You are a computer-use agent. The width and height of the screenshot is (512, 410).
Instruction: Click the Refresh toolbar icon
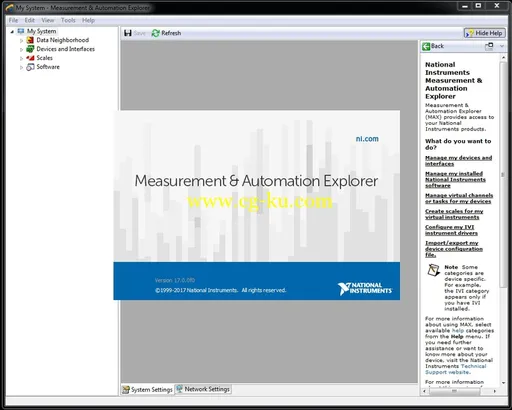(155, 33)
